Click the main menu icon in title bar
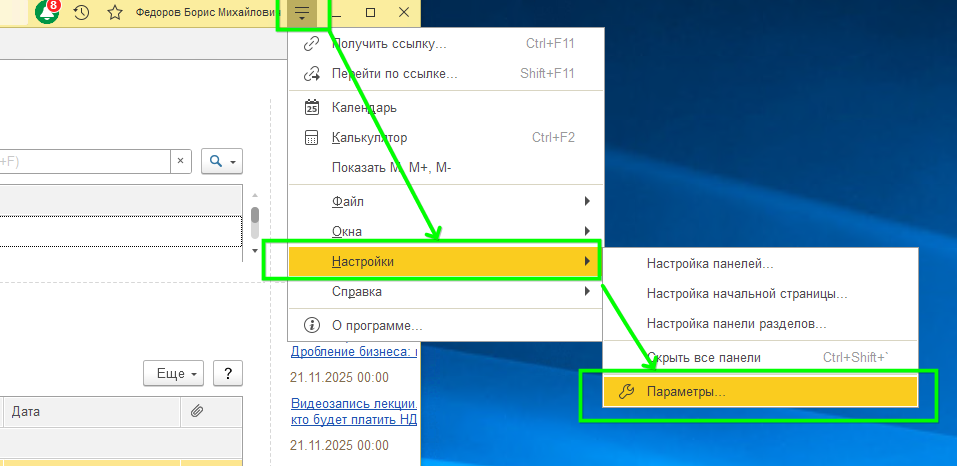This screenshot has width=957, height=466. (302, 13)
